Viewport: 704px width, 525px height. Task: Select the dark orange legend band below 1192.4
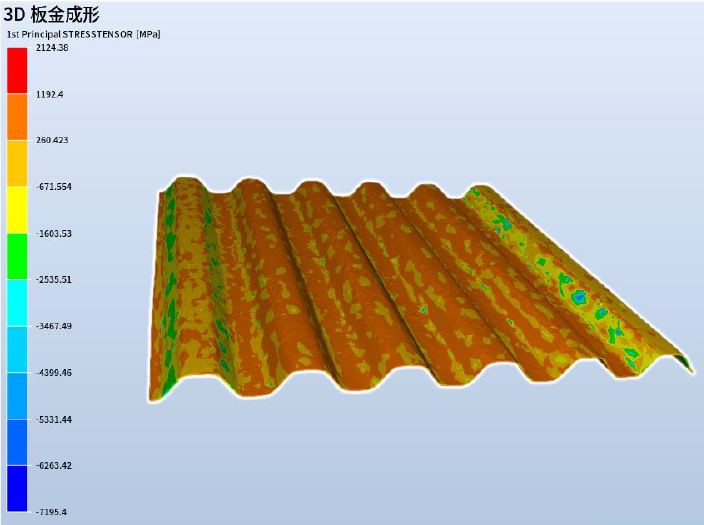(17, 117)
